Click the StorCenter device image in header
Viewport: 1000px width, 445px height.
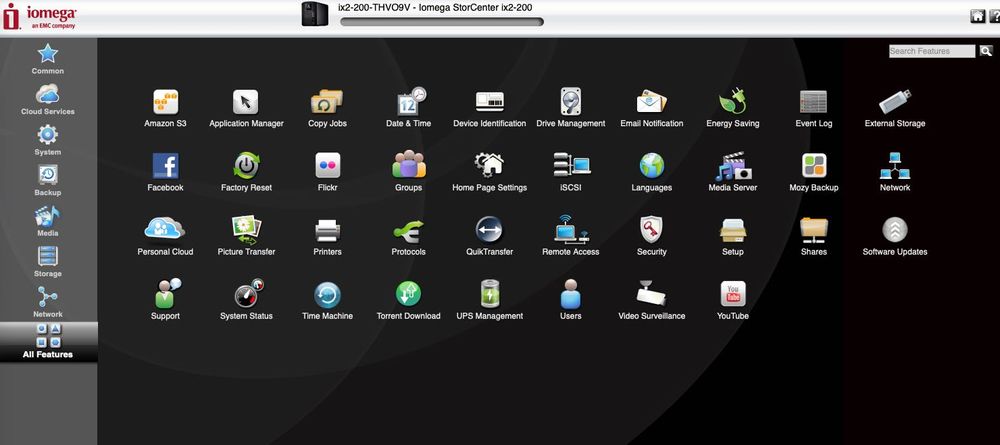[316, 14]
